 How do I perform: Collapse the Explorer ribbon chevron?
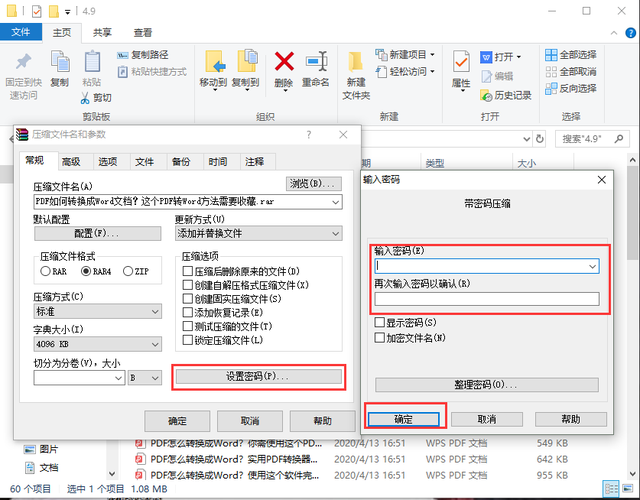coord(613,33)
